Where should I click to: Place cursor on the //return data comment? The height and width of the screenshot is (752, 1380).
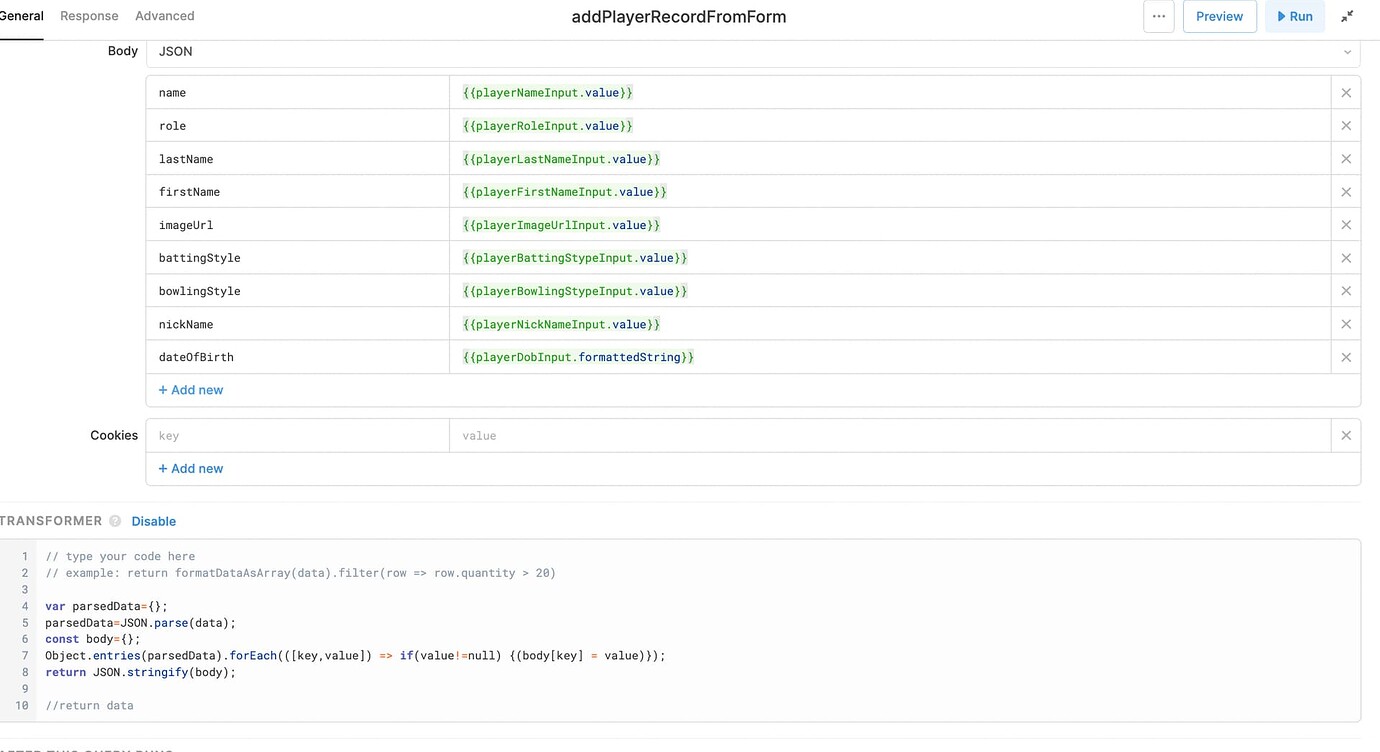pos(89,705)
